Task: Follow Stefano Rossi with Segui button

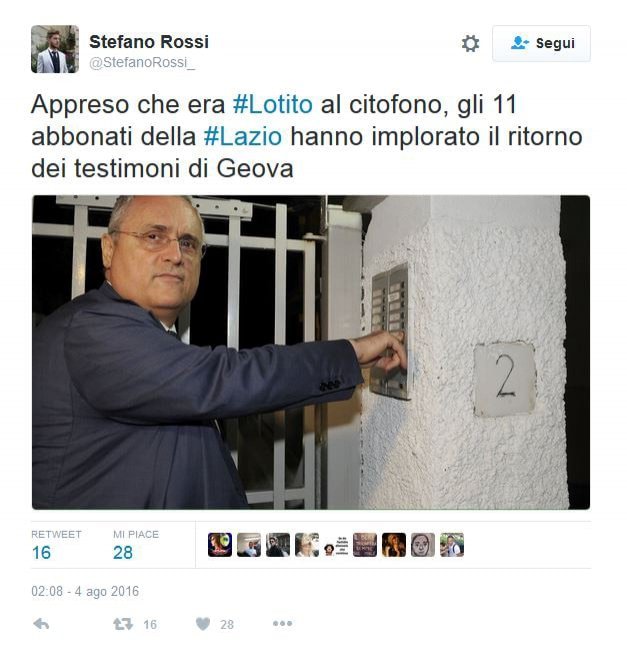Action: coord(541,43)
